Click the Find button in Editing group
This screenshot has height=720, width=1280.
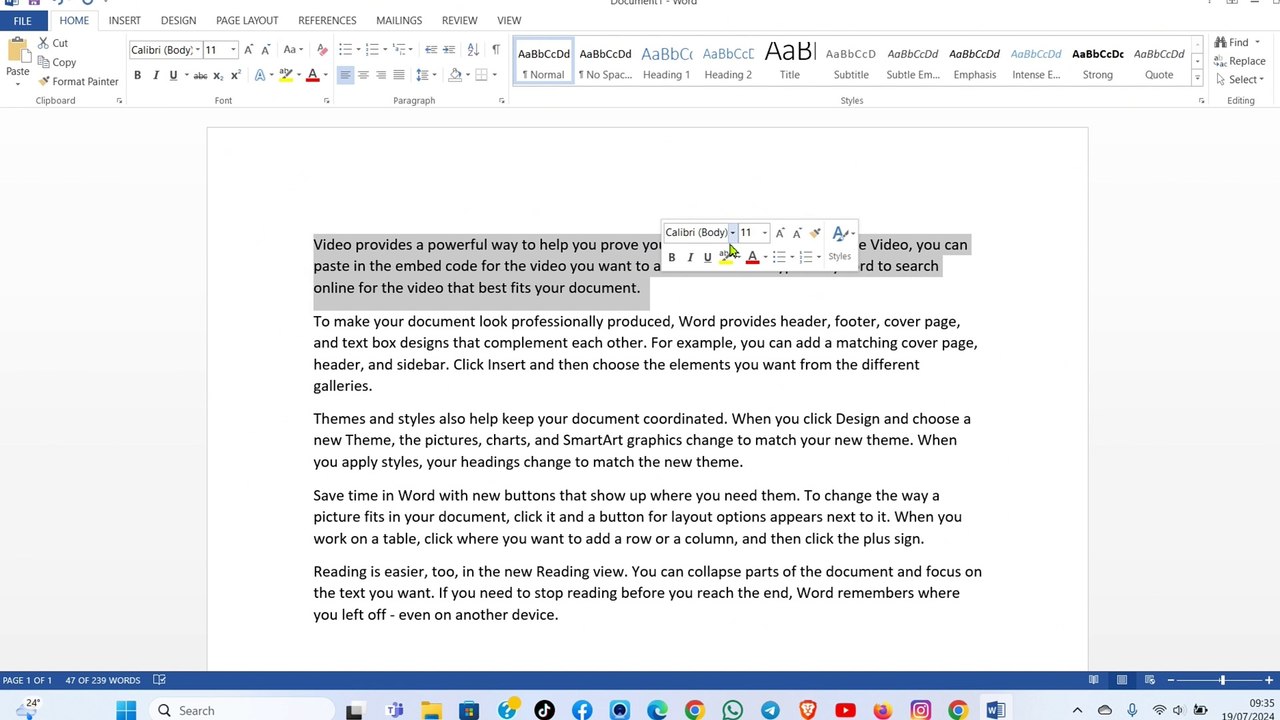1233,43
